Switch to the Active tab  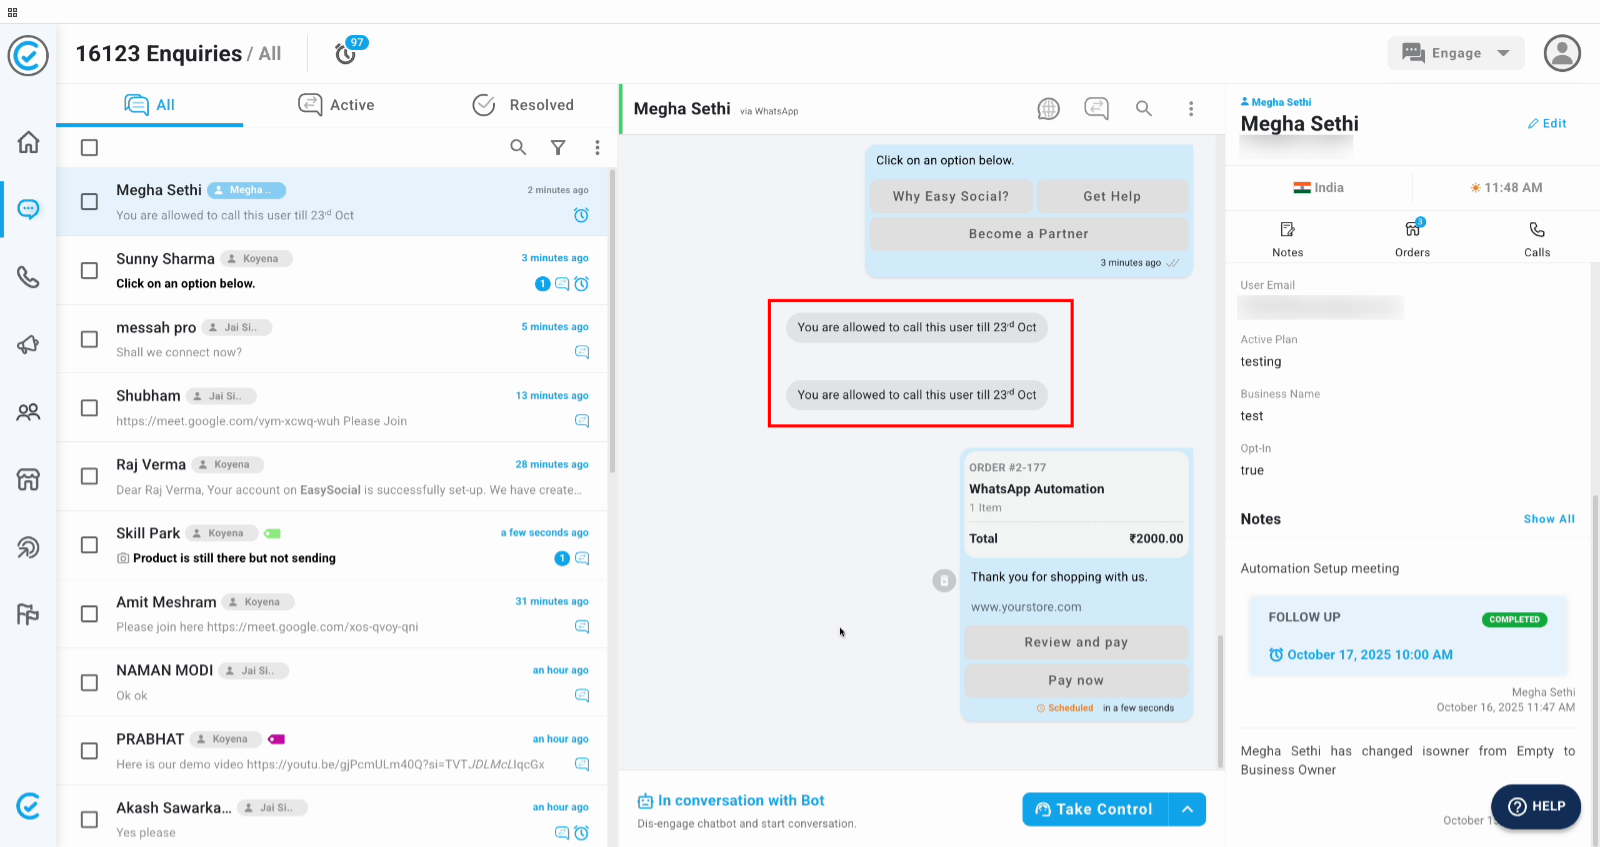336,105
